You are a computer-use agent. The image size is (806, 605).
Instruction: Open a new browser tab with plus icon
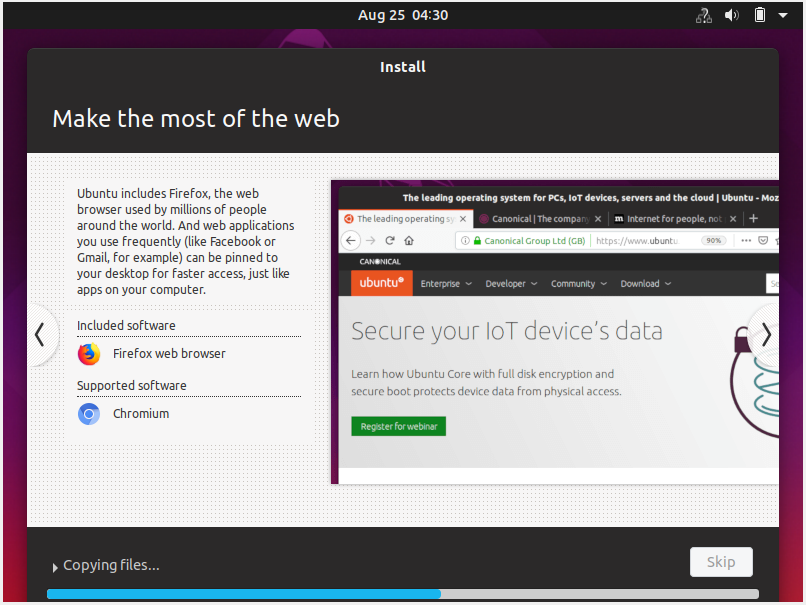click(754, 218)
